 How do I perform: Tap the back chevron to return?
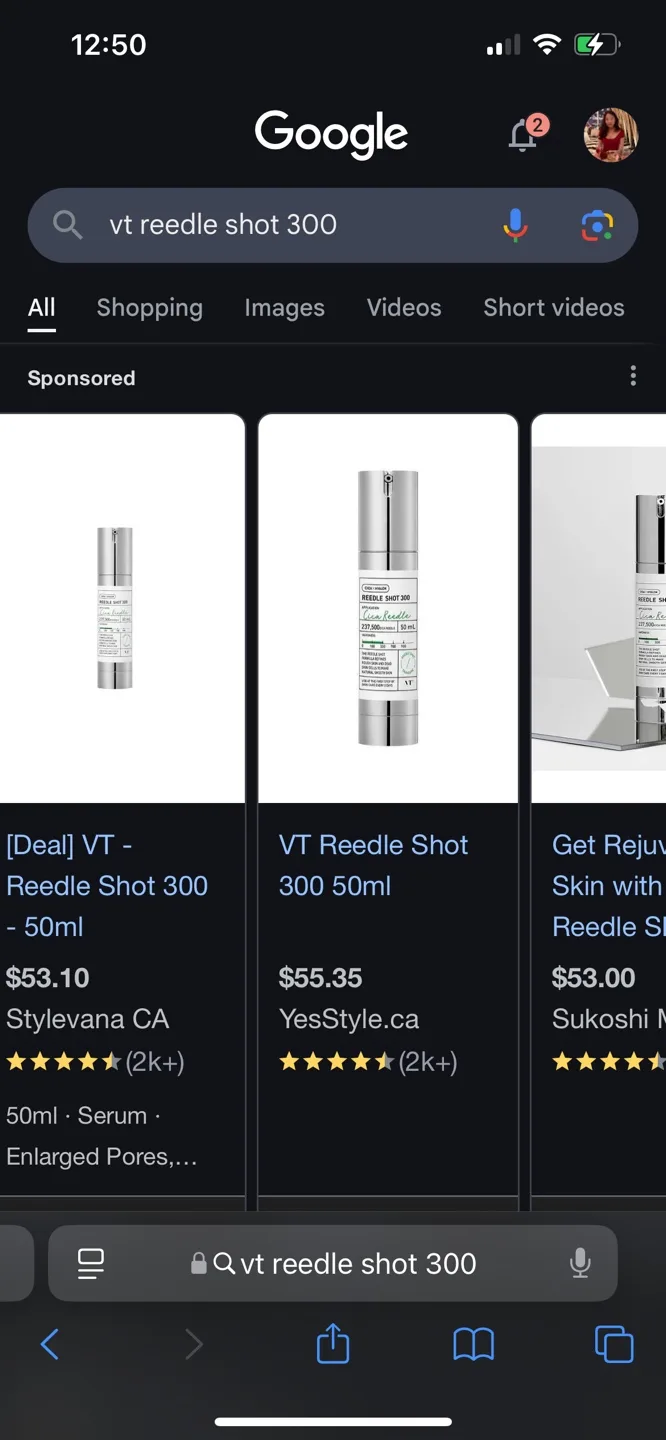tap(51, 1345)
